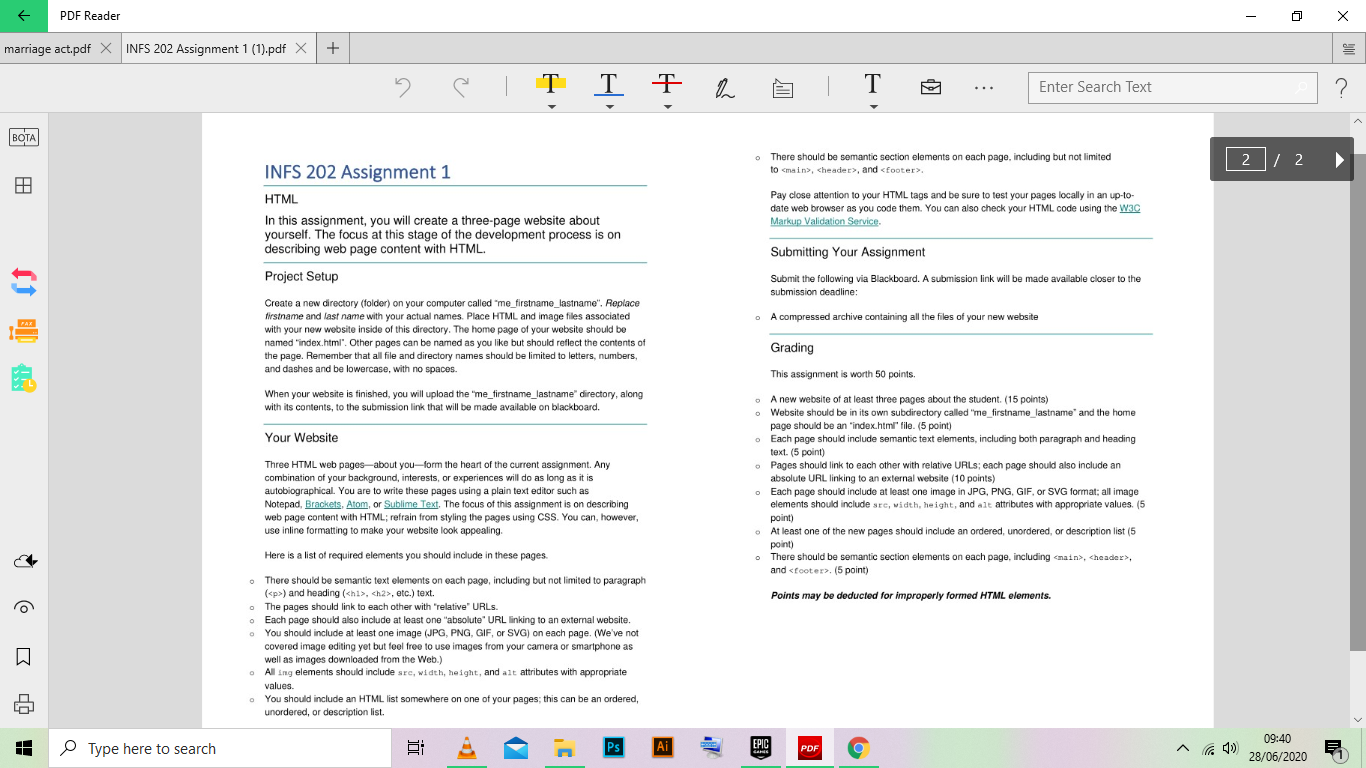Open Windows Start menu

click(x=24, y=748)
